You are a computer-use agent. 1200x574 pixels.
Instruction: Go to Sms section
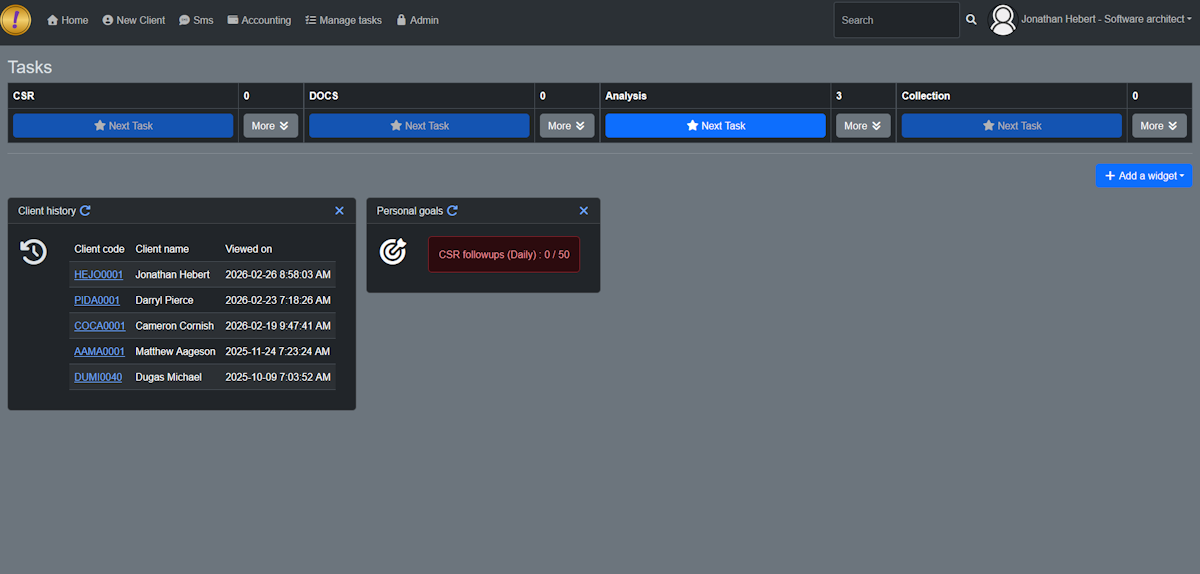[x=196, y=20]
